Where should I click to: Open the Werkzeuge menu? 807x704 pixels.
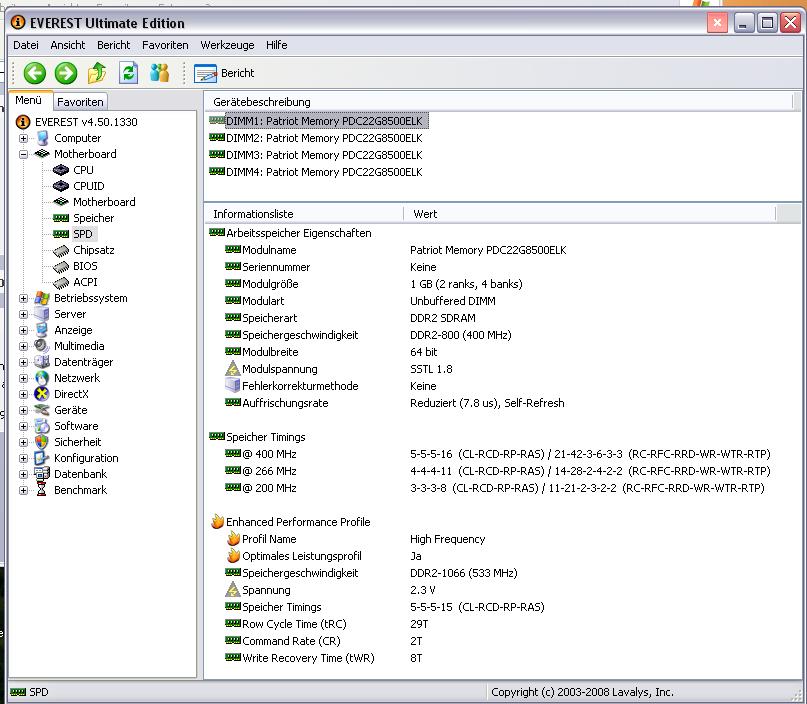pyautogui.click(x=227, y=45)
